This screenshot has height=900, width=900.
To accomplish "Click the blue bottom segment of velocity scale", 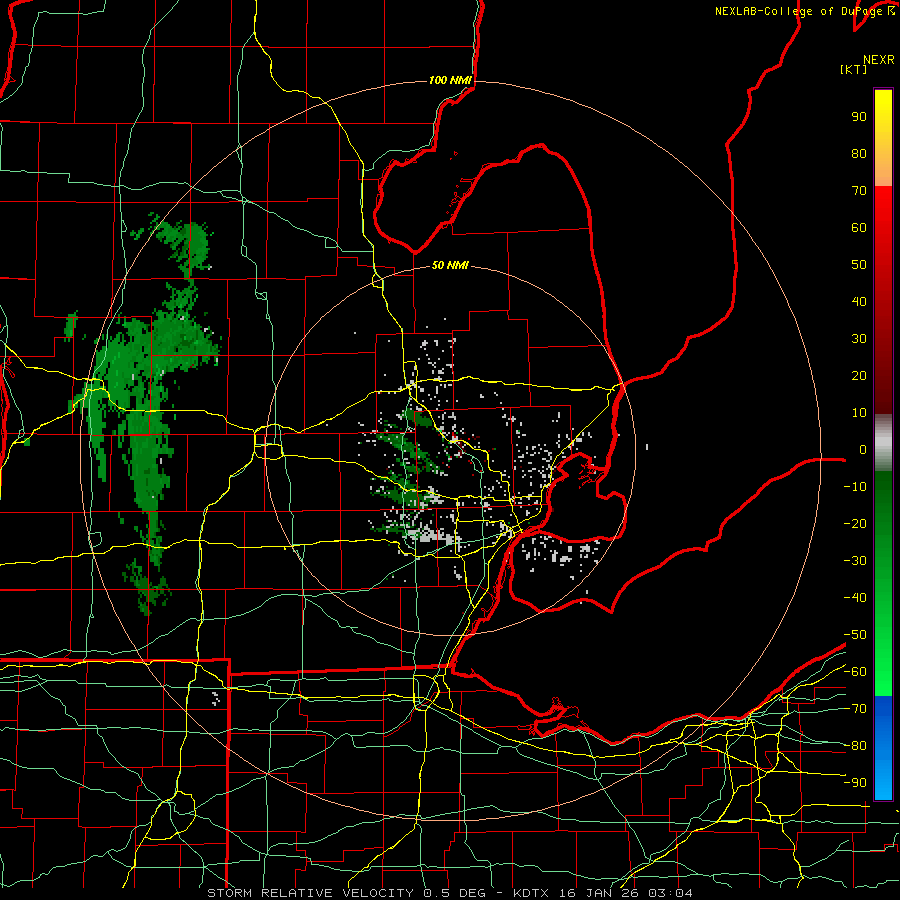I will tap(883, 747).
